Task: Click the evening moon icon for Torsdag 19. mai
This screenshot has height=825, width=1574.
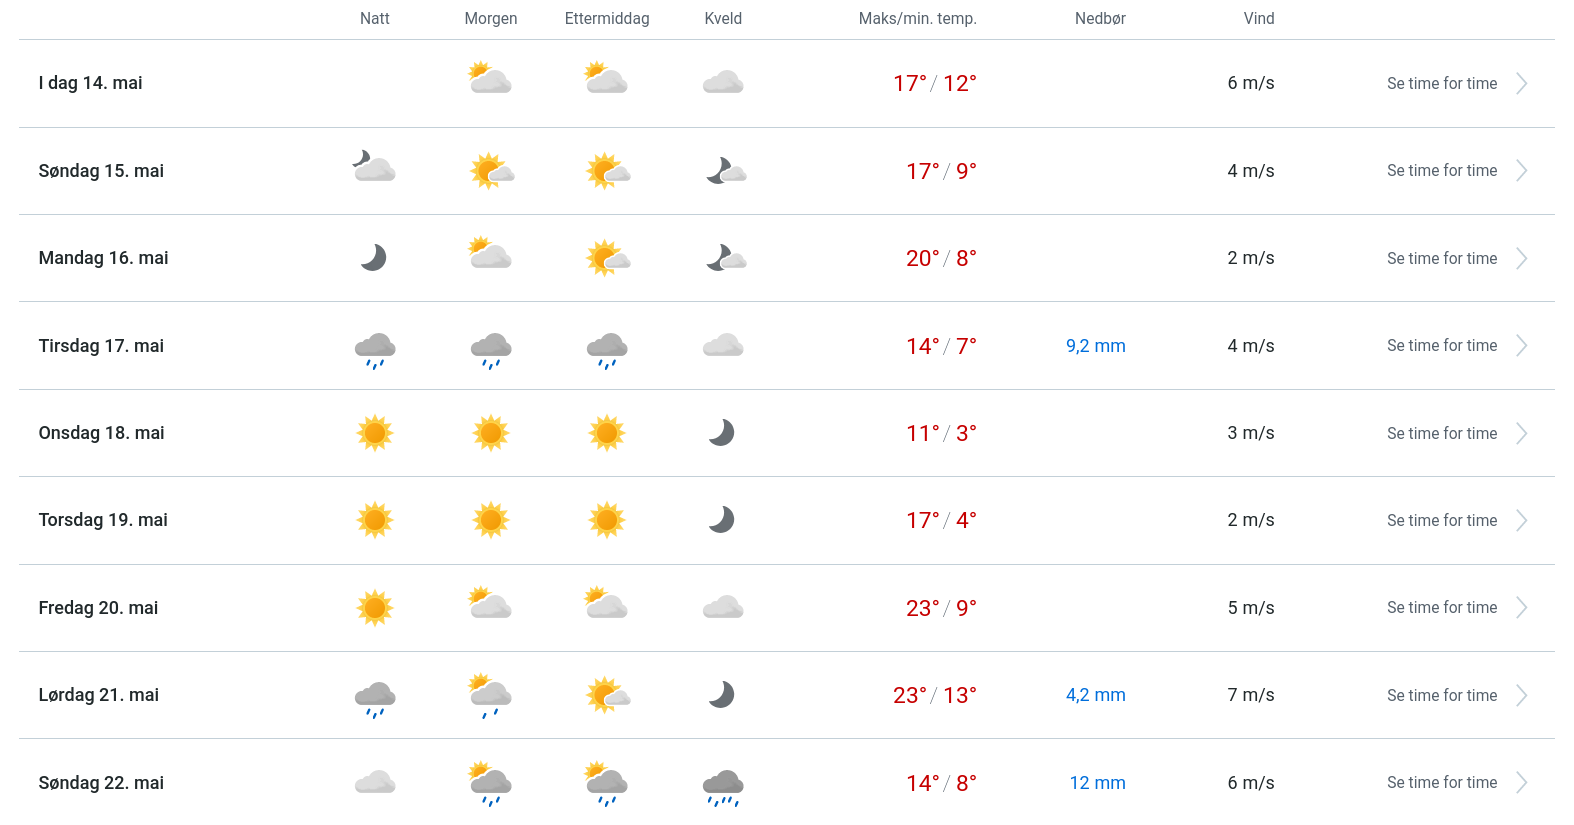Action: (722, 520)
